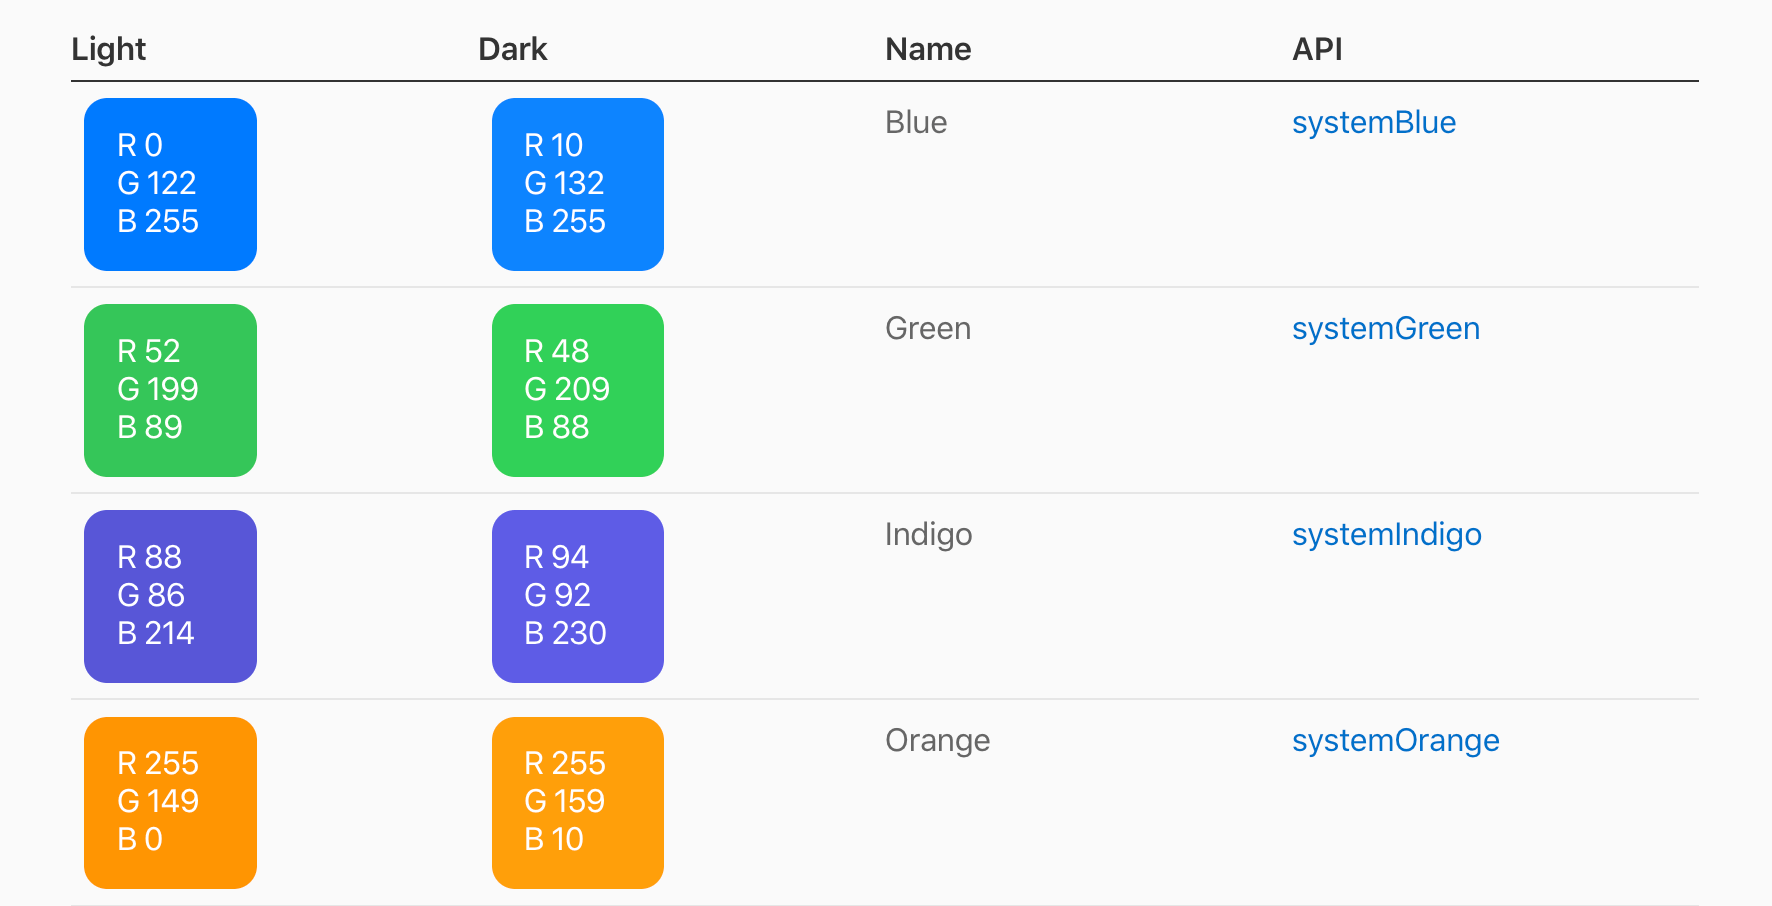Click the dark Indigo swatch

pos(578,596)
